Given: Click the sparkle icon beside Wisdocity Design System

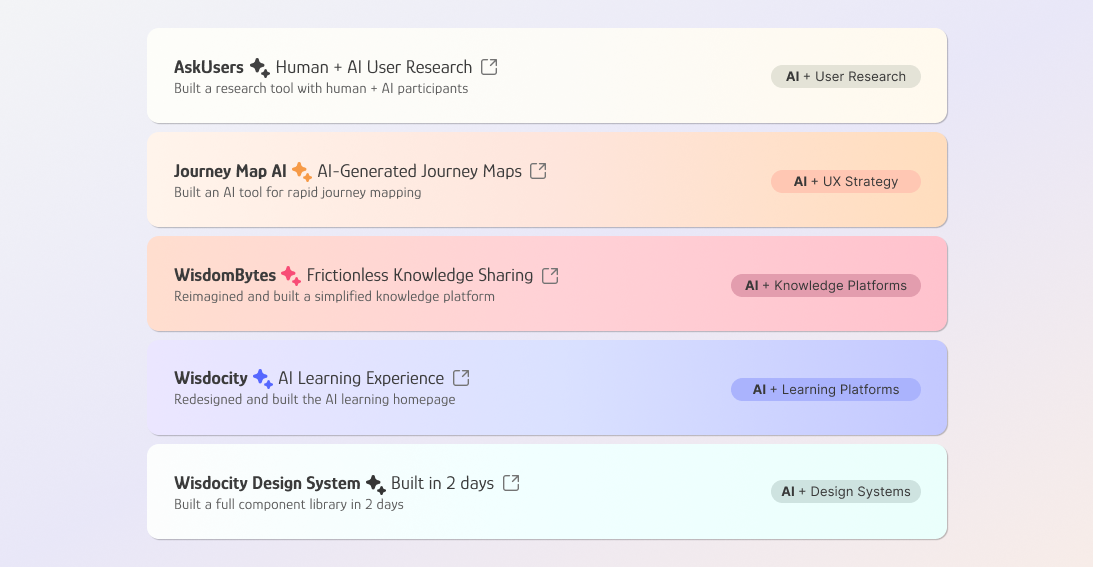Looking at the screenshot, I should pos(375,484).
